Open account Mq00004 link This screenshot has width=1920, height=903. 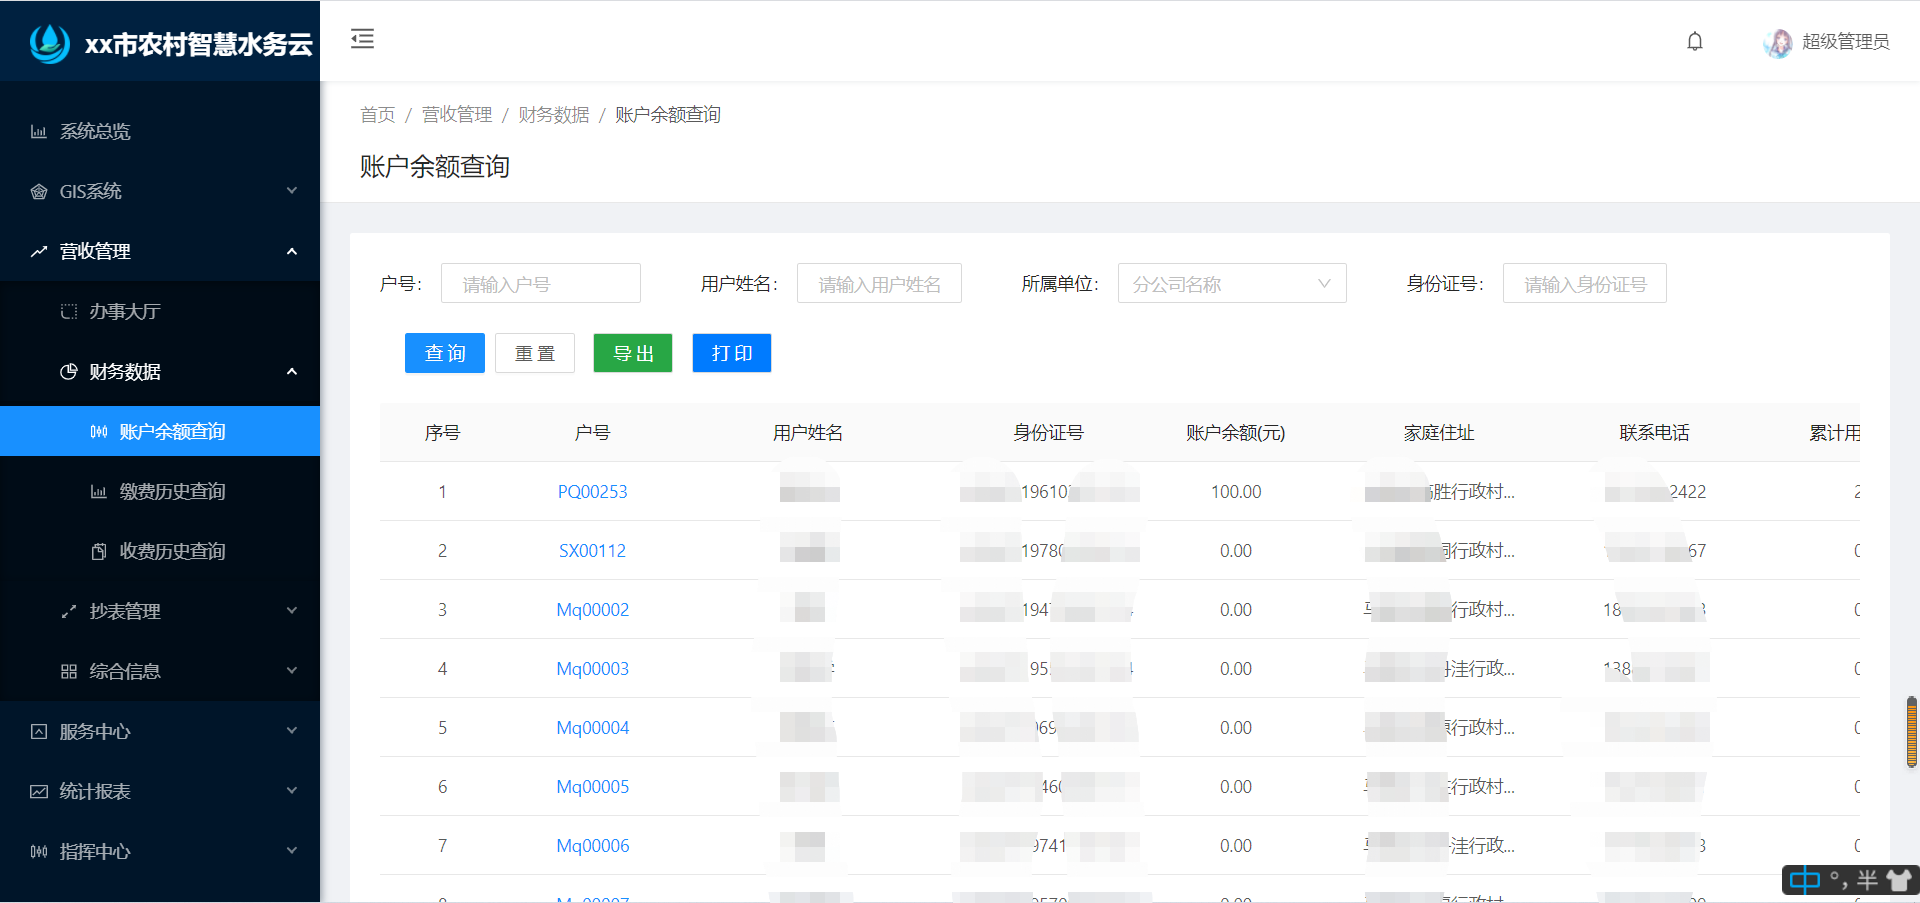coord(593,727)
